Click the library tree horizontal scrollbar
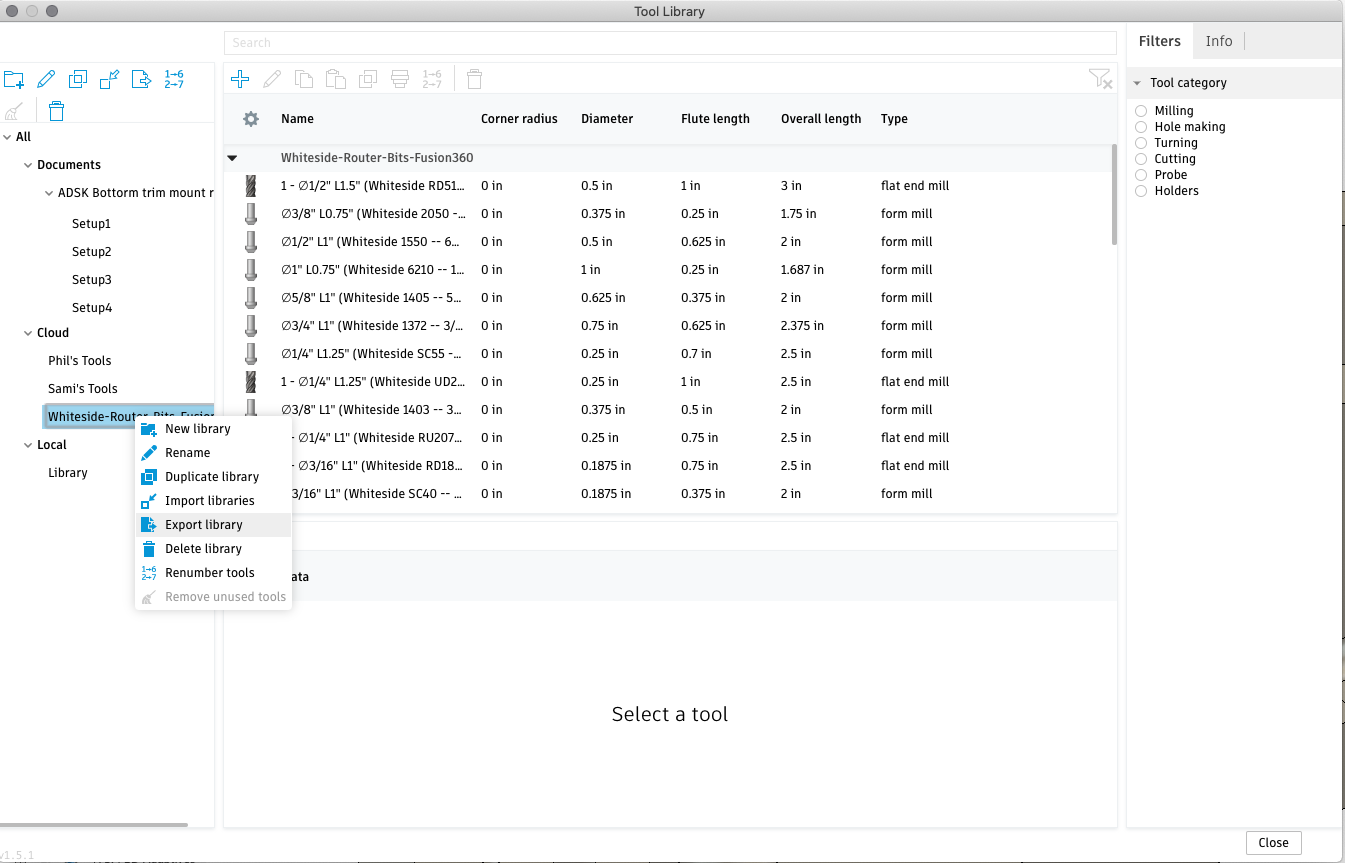This screenshot has height=863, width=1345. [x=94, y=825]
